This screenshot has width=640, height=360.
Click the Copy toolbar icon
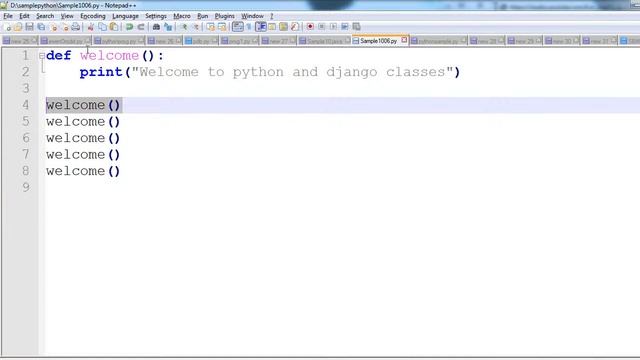[102, 27]
